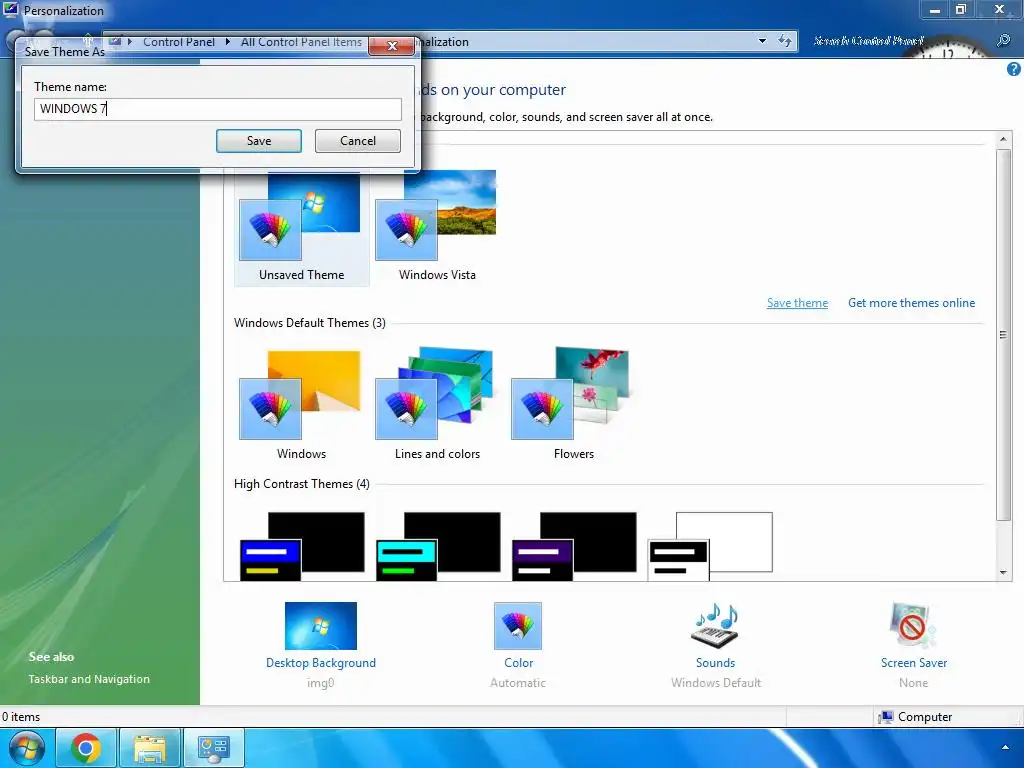
Task: Open the Color settings icon
Action: point(518,626)
